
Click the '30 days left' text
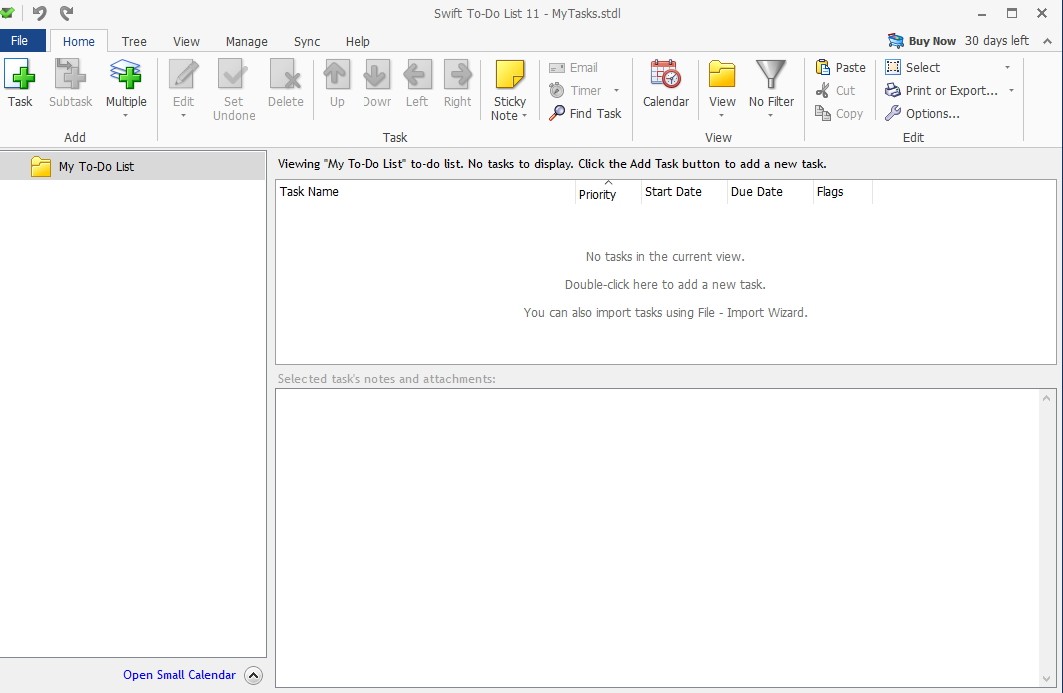[x=997, y=41]
